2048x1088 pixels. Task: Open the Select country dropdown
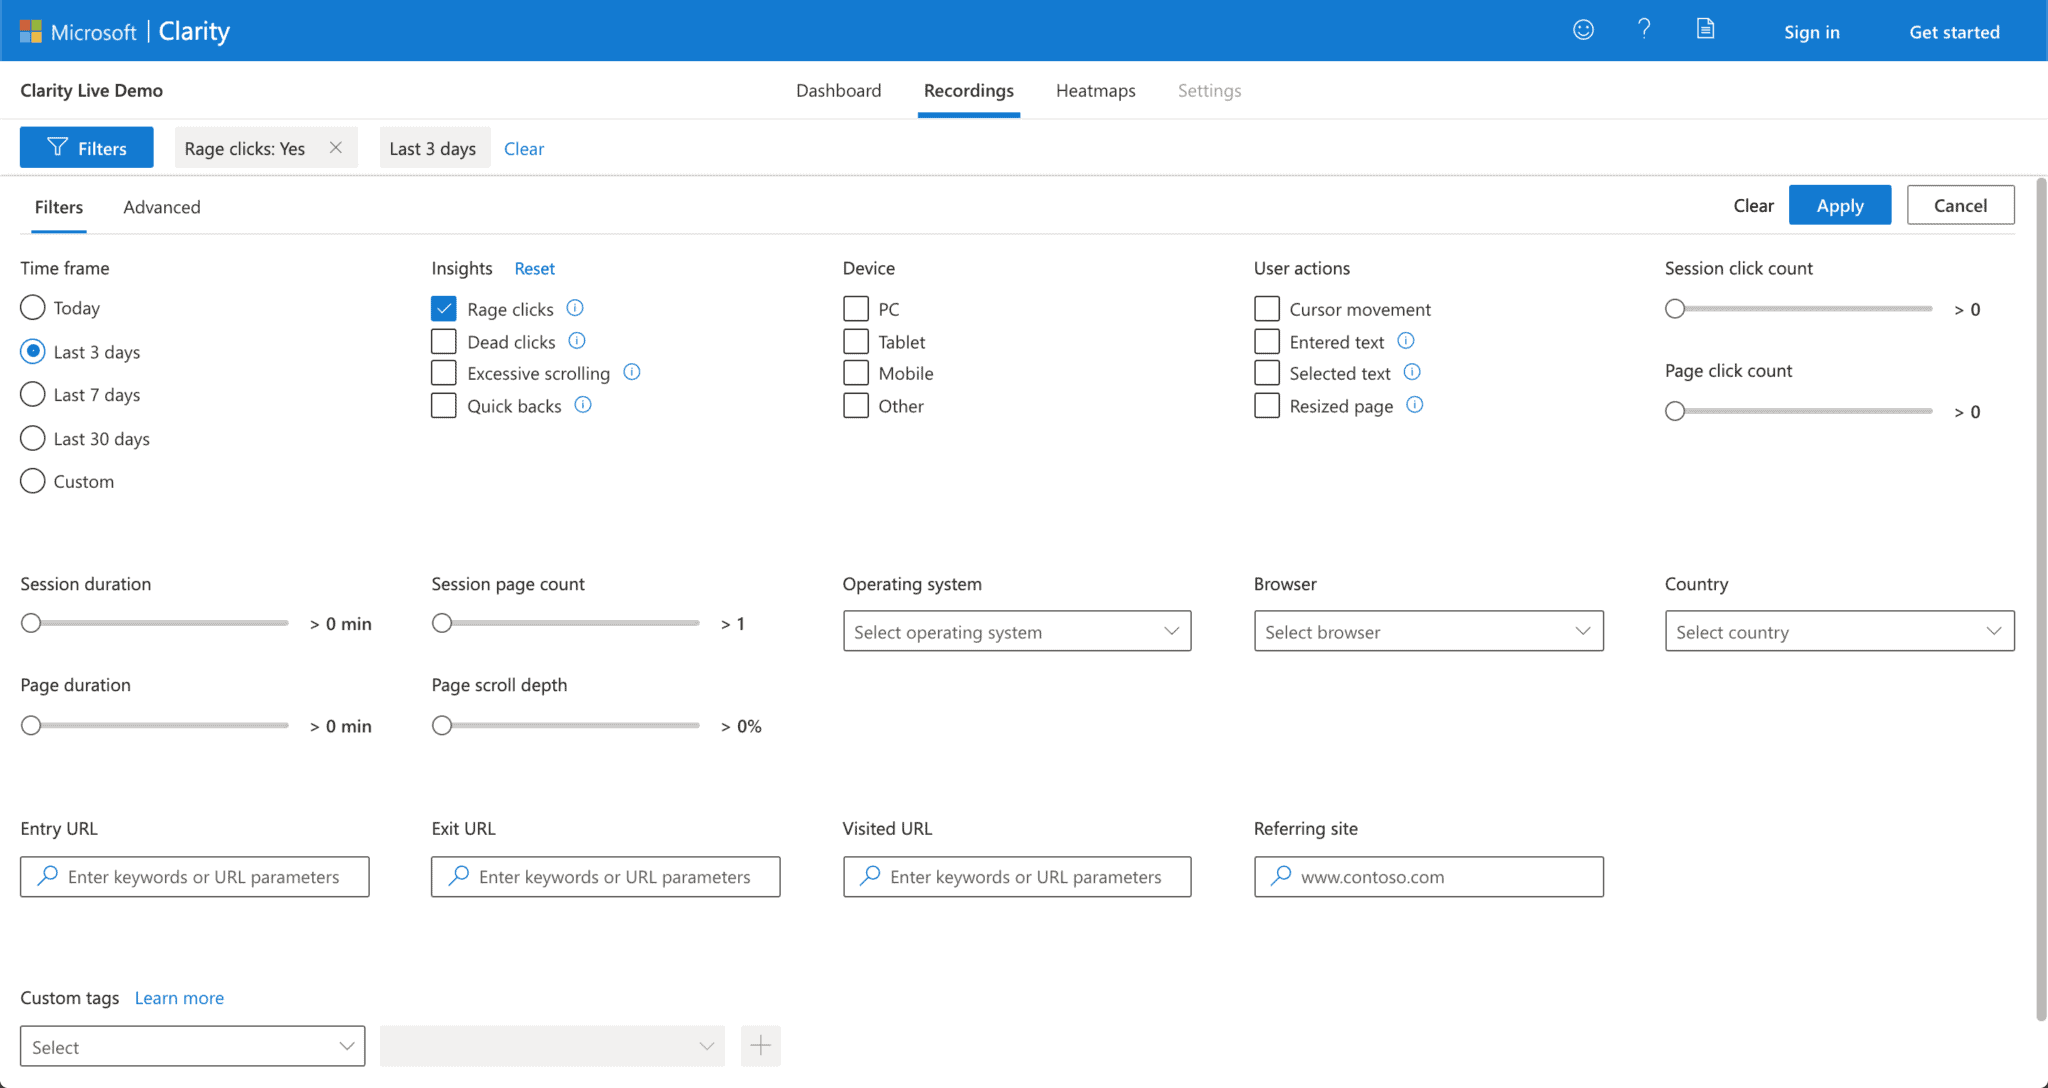[x=1838, y=631]
